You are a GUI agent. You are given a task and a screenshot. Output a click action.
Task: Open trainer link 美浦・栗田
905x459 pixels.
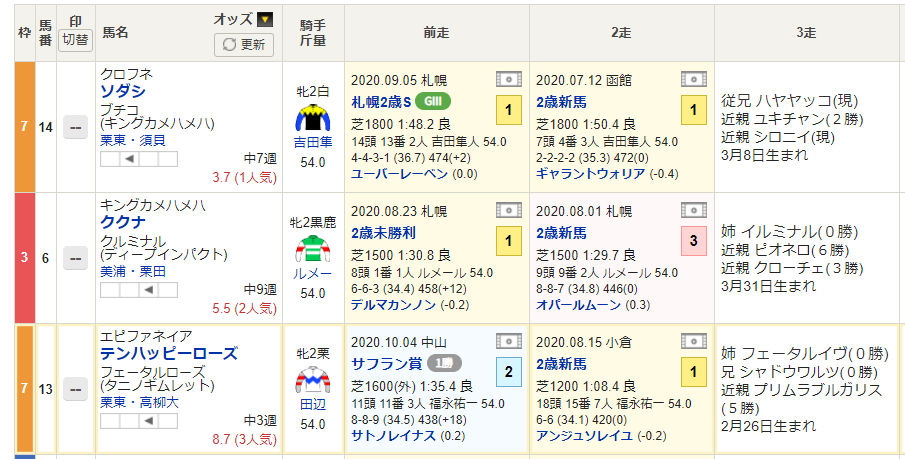pyautogui.click(x=133, y=272)
